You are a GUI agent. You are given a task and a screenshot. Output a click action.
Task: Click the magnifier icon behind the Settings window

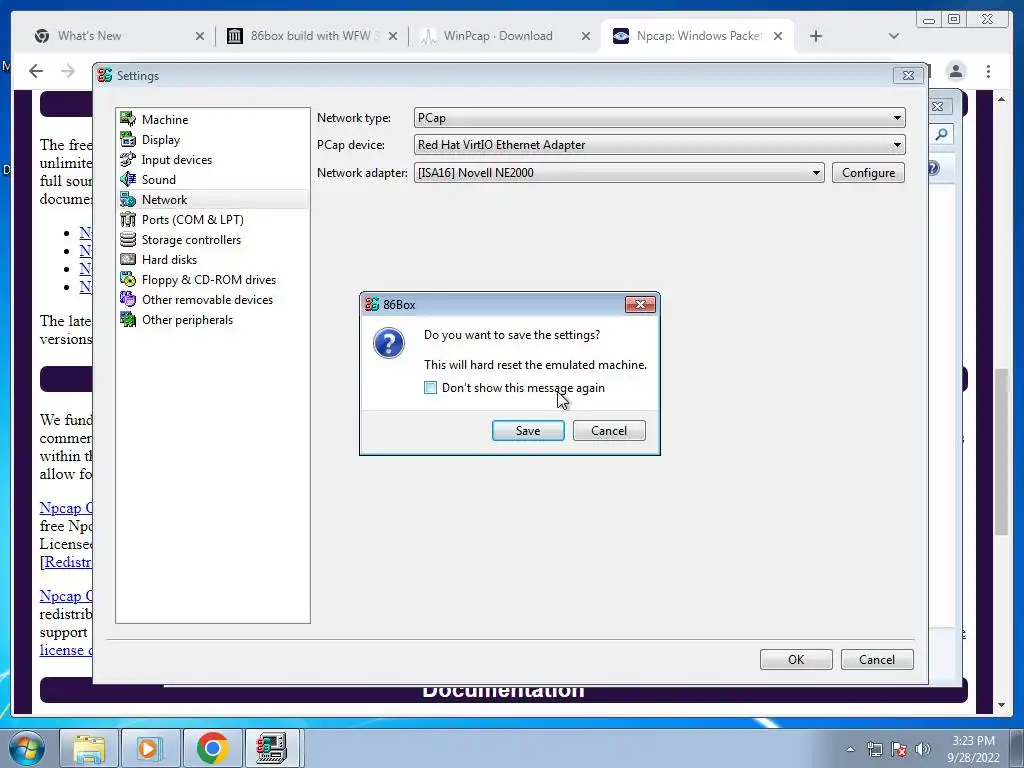click(x=941, y=135)
